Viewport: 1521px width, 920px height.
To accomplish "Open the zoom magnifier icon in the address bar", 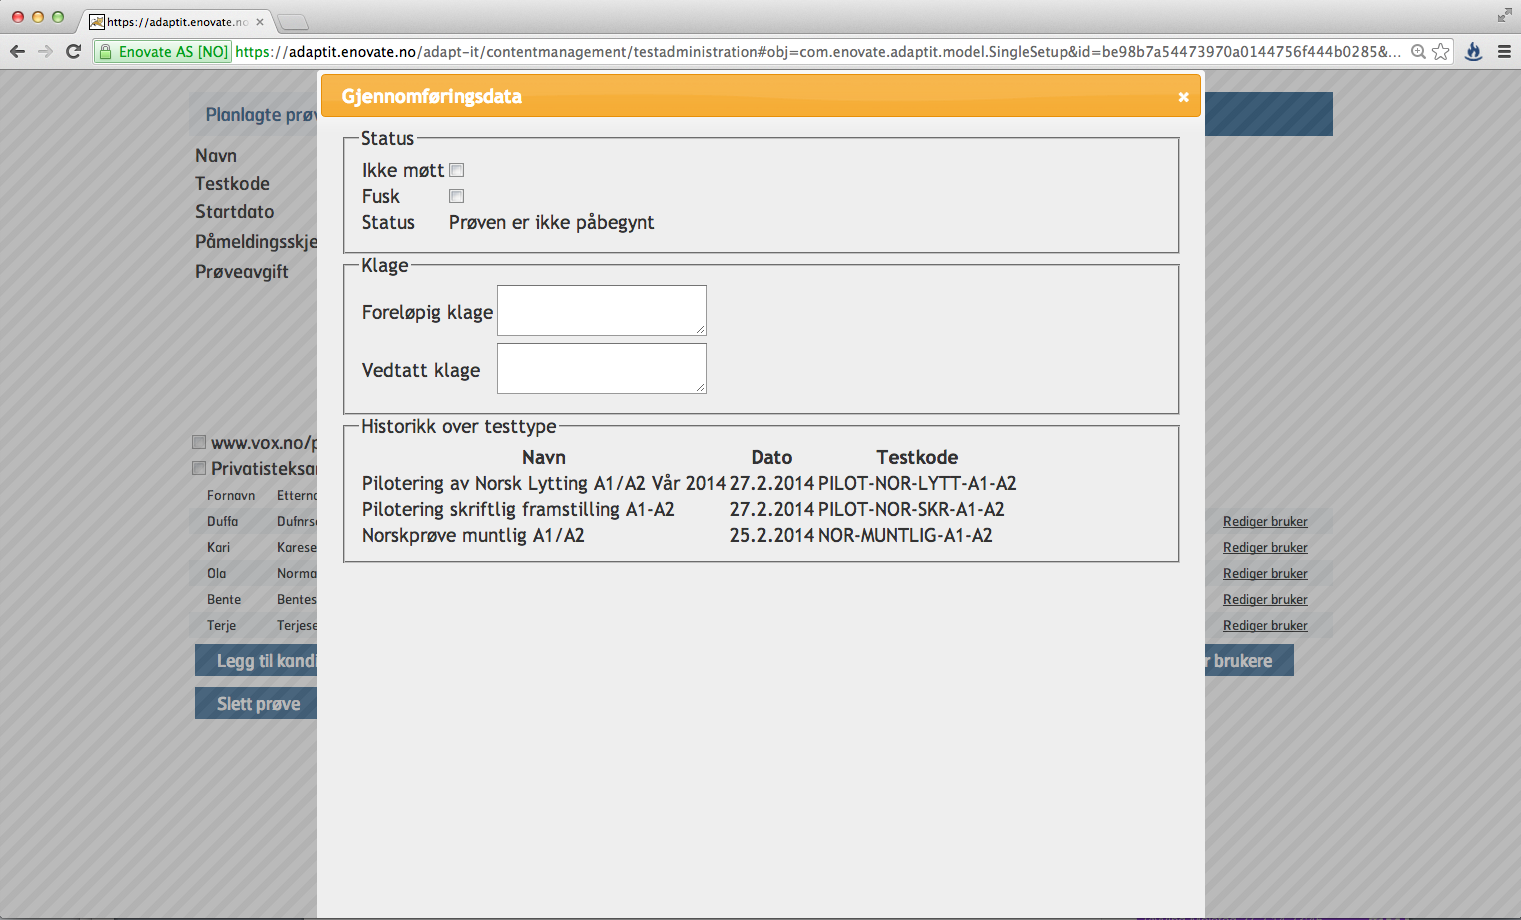I will [1418, 52].
